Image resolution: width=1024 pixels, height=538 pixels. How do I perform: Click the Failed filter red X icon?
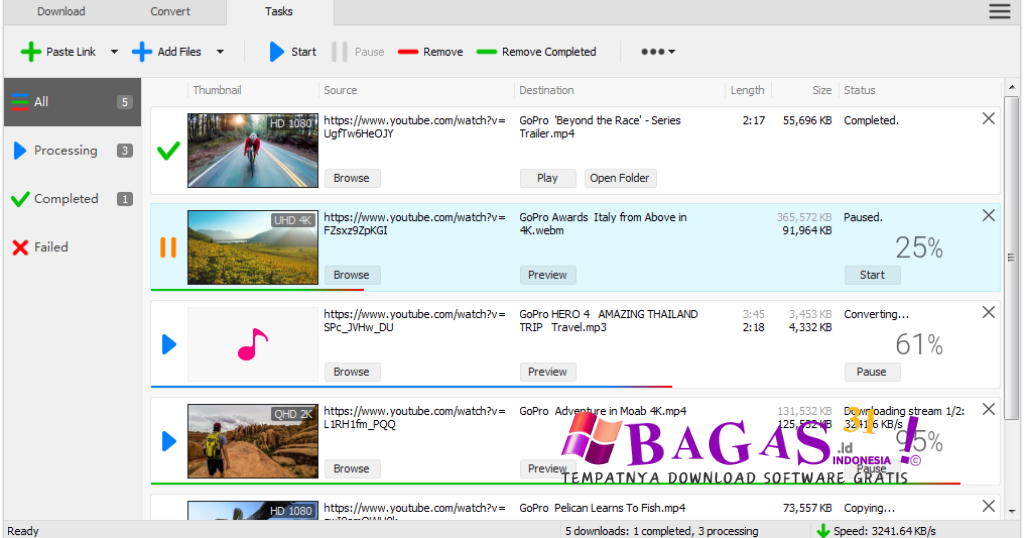[20, 247]
